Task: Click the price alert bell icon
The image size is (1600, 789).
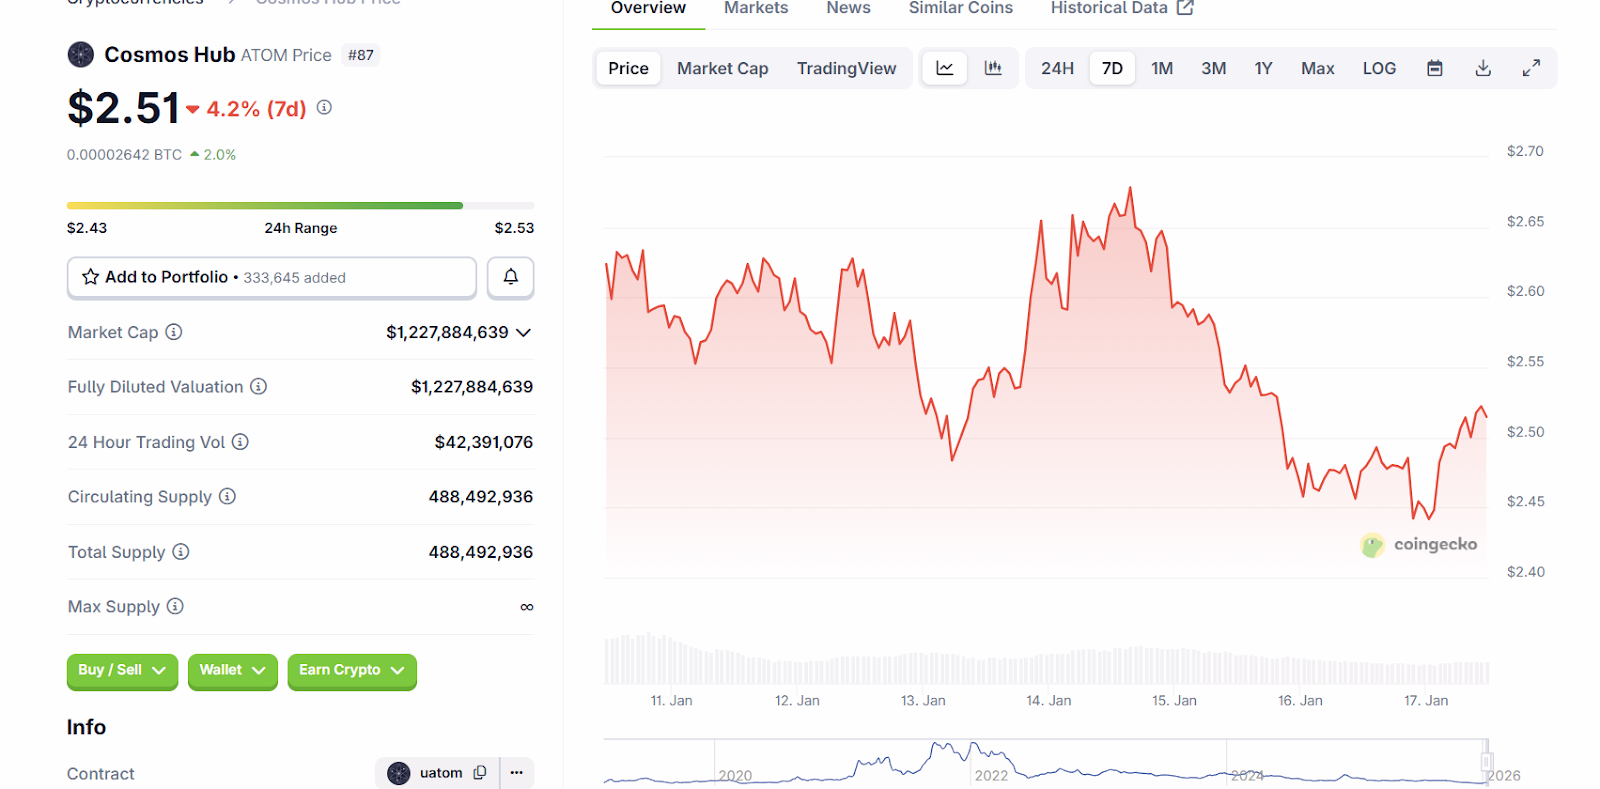Action: pos(510,277)
